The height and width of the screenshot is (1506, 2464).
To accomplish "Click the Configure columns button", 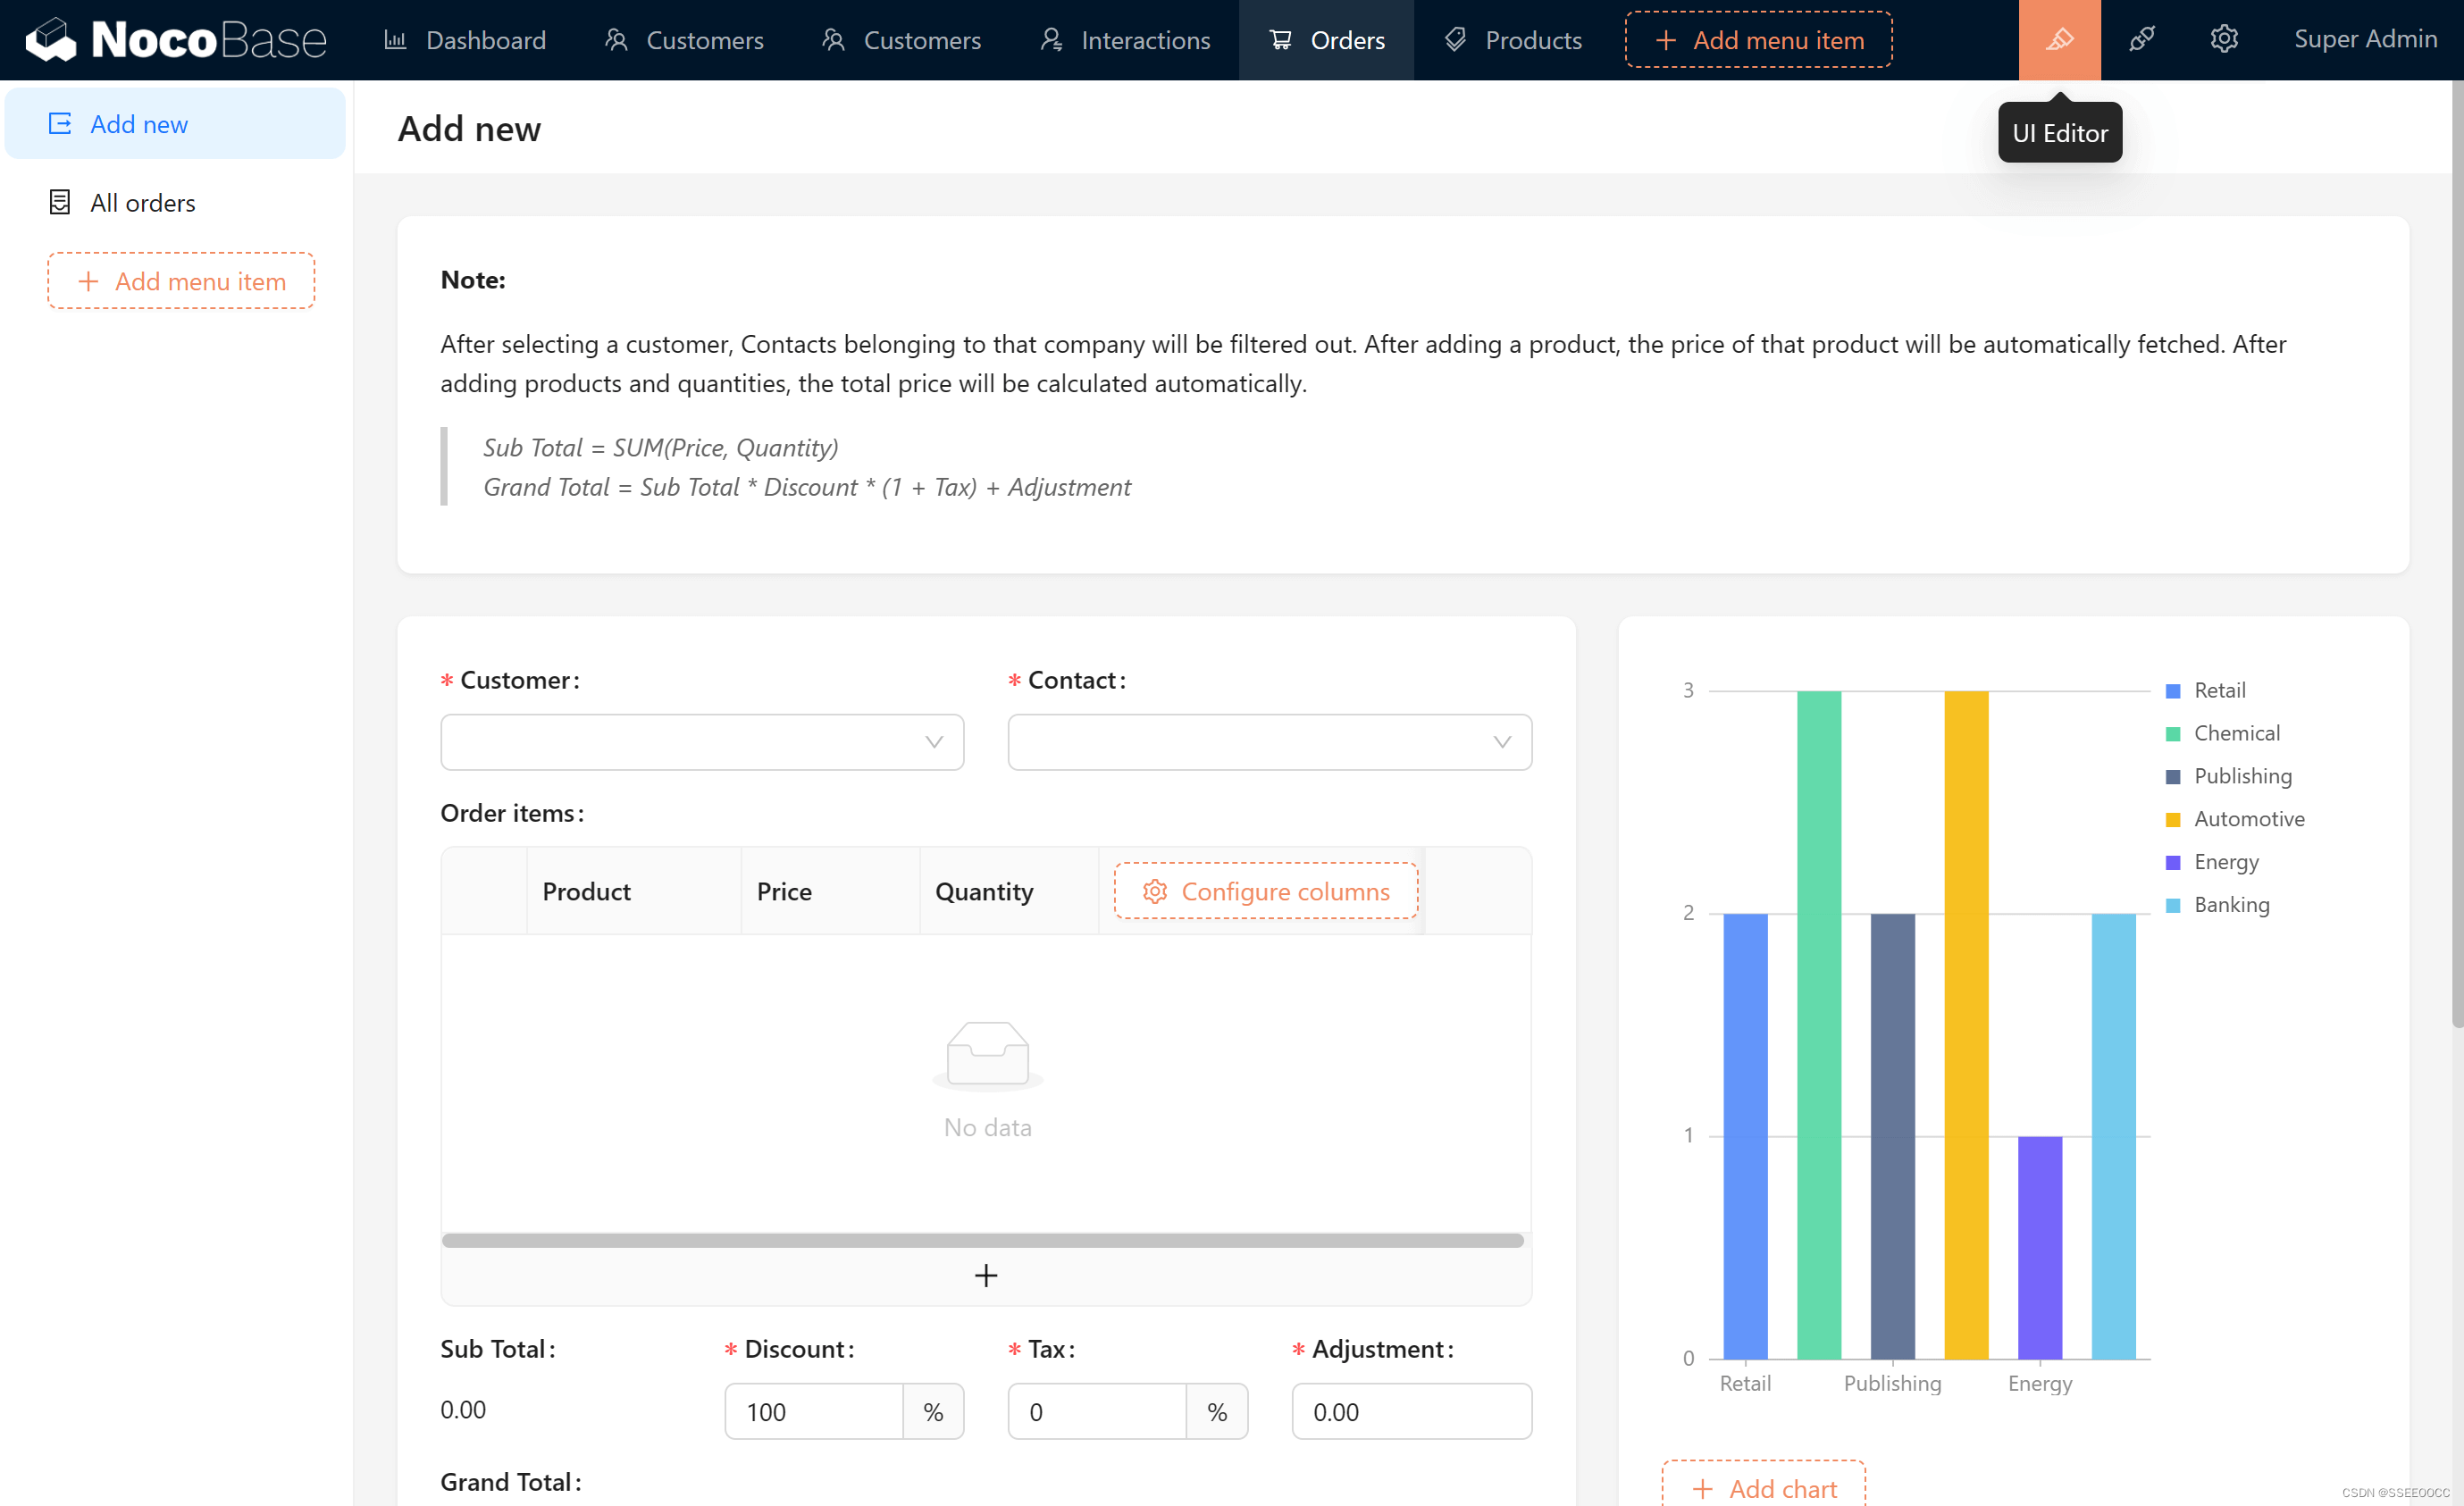I will (x=1266, y=891).
